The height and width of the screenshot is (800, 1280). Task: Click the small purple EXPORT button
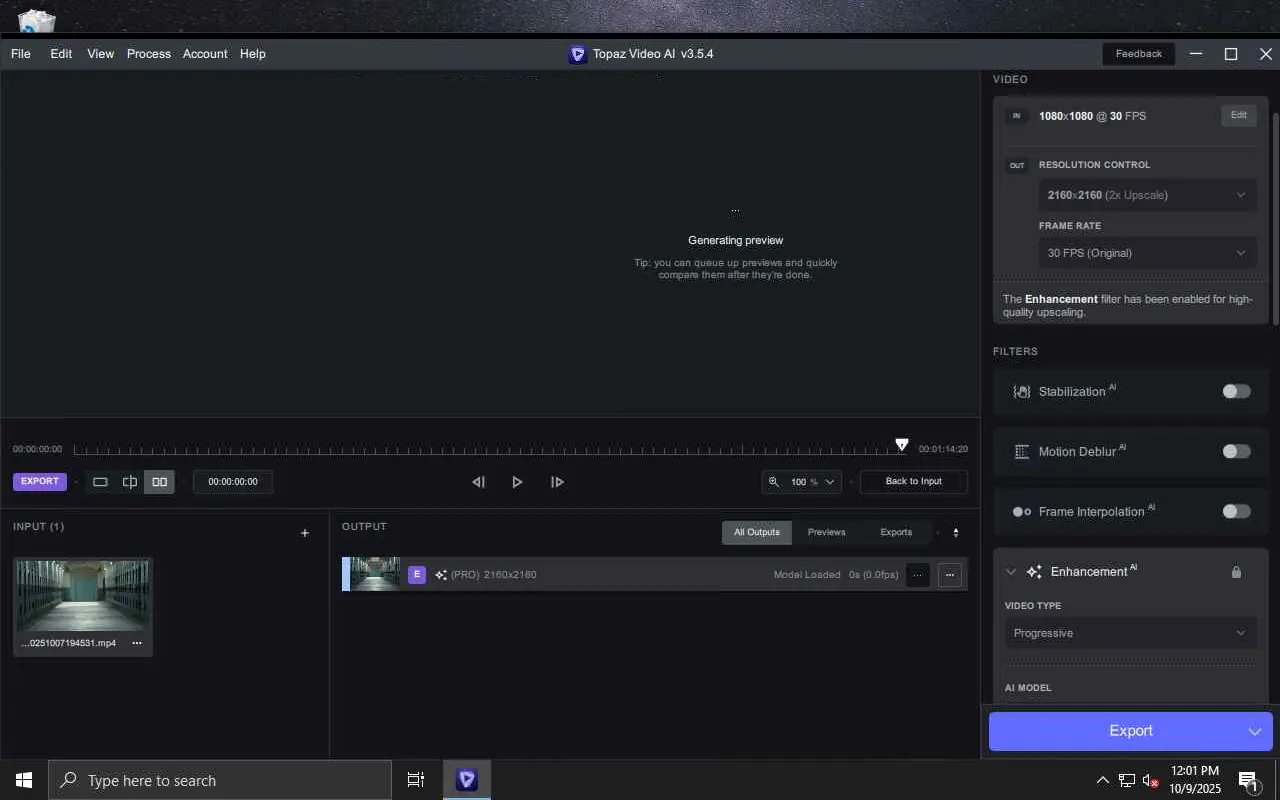pyautogui.click(x=40, y=482)
